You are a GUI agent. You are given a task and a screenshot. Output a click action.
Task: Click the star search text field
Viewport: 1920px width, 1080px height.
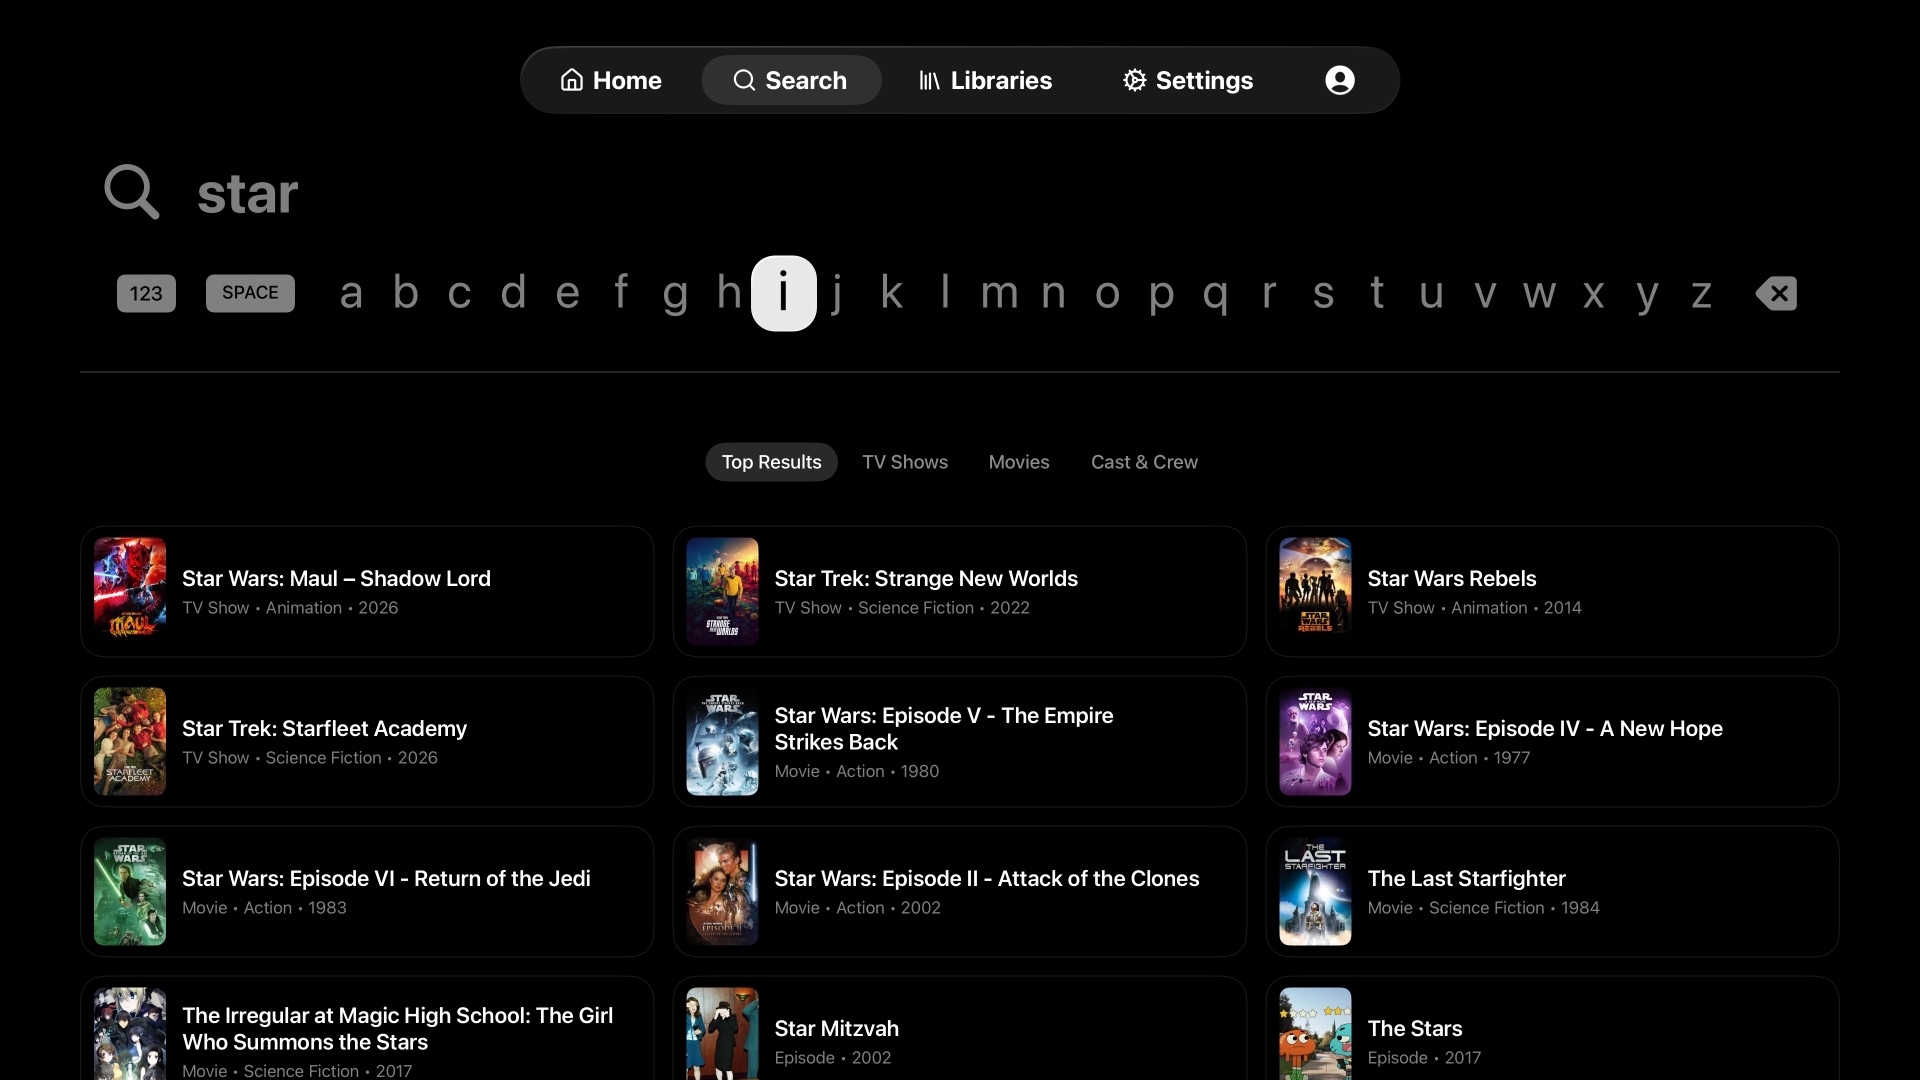[x=960, y=192]
